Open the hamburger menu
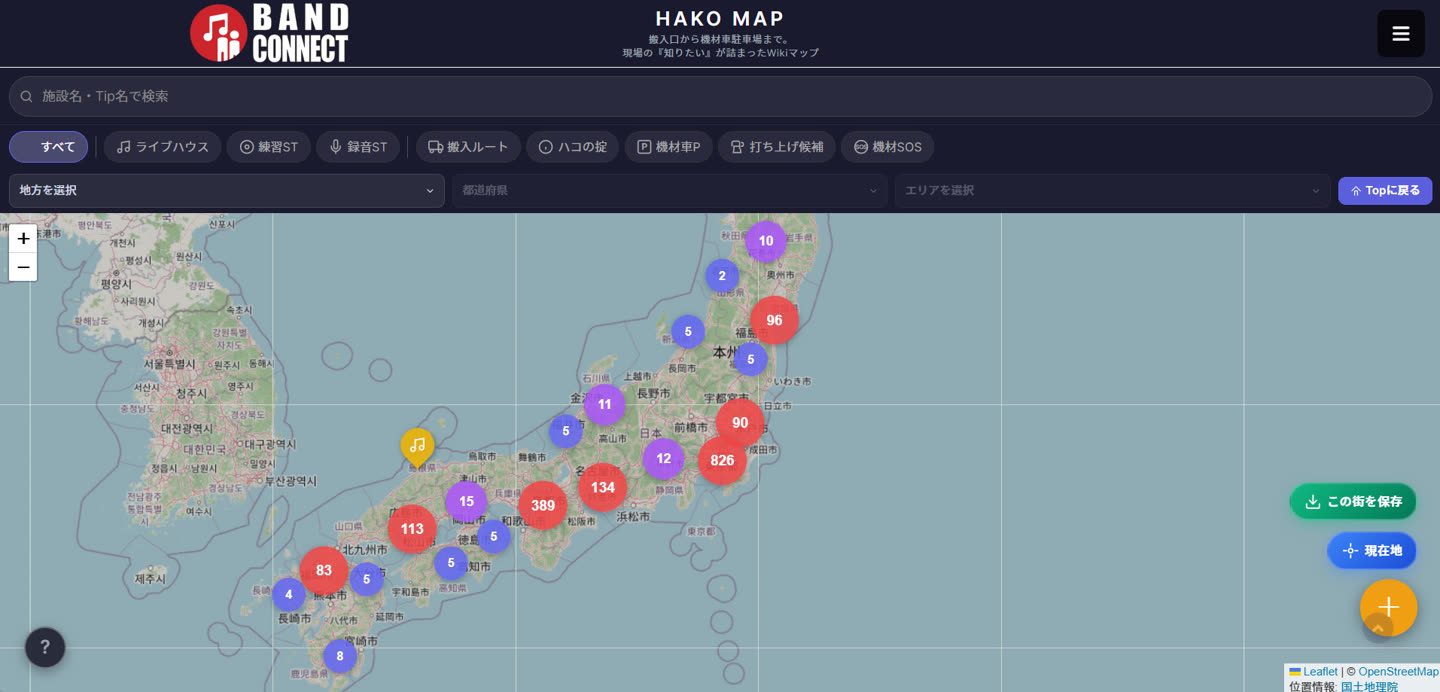This screenshot has width=1440, height=692. pos(1400,34)
